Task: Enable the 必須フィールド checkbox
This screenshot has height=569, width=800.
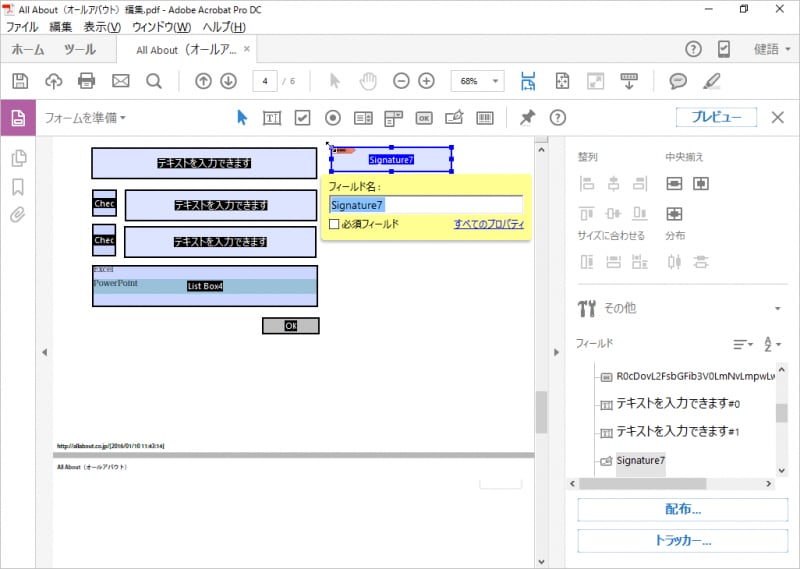Action: (335, 224)
